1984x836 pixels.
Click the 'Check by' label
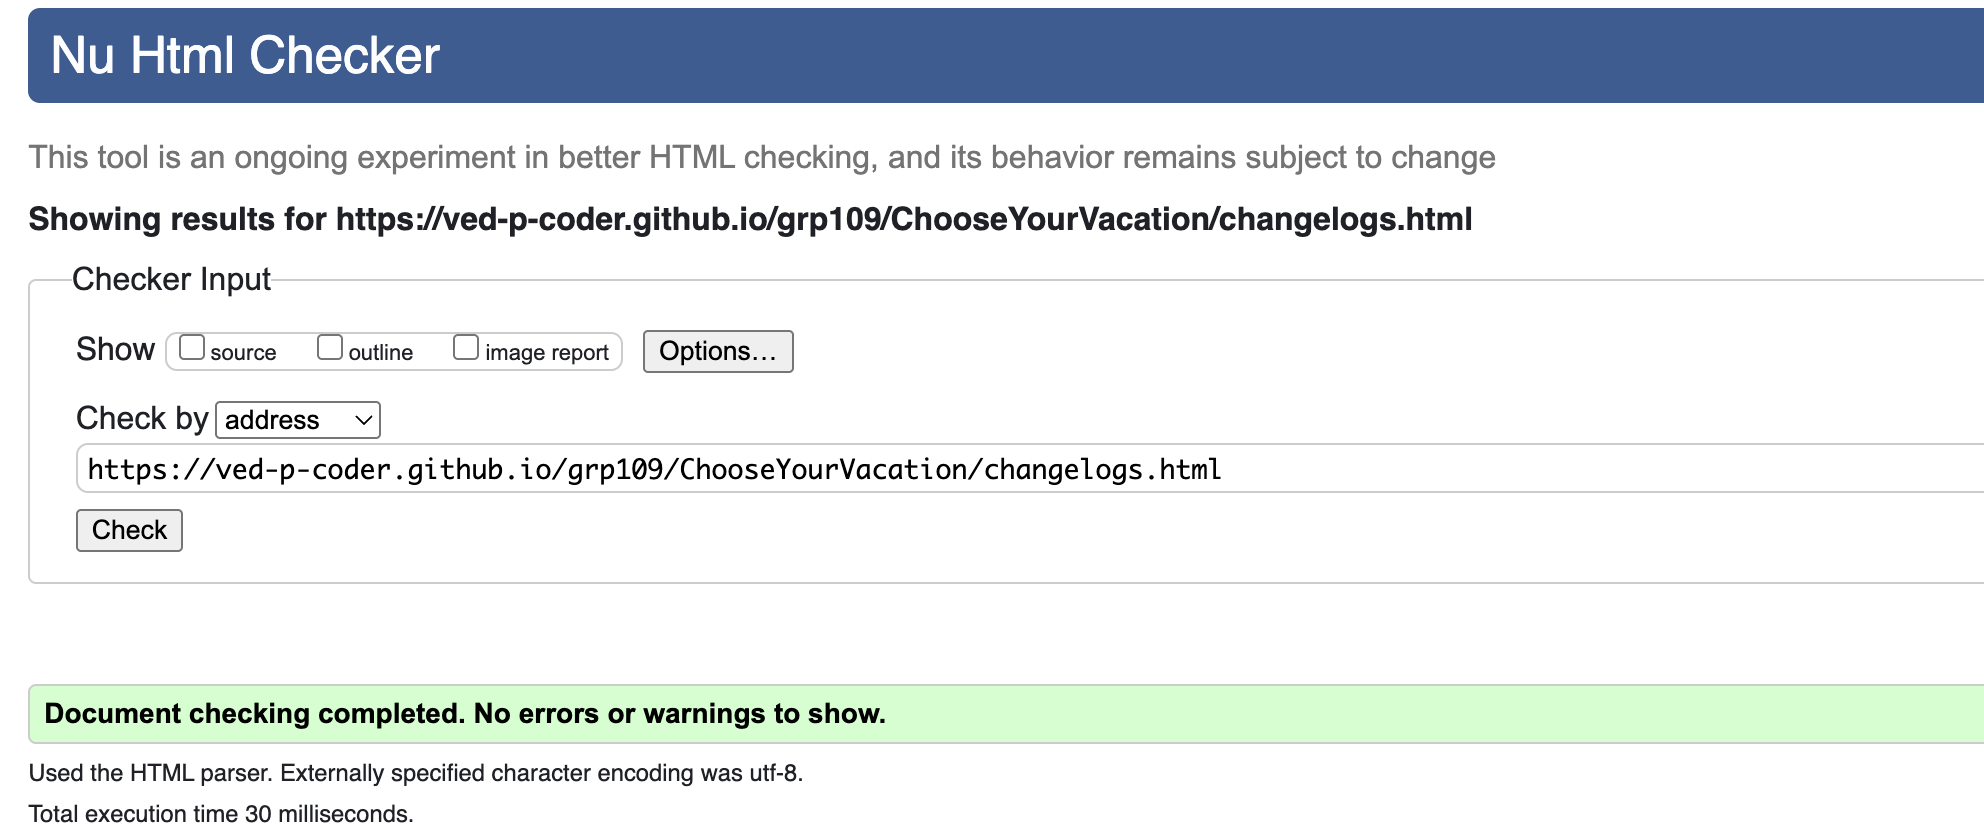[x=142, y=418]
